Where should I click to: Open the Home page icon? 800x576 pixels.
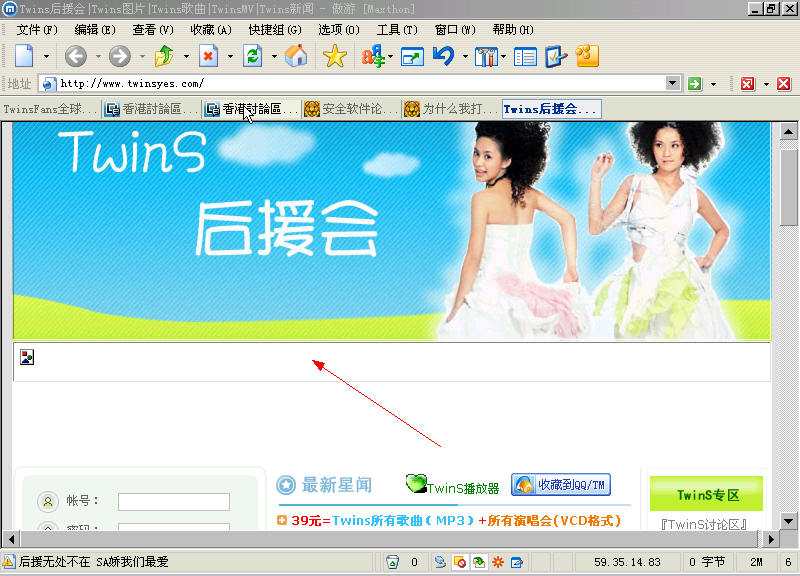296,56
